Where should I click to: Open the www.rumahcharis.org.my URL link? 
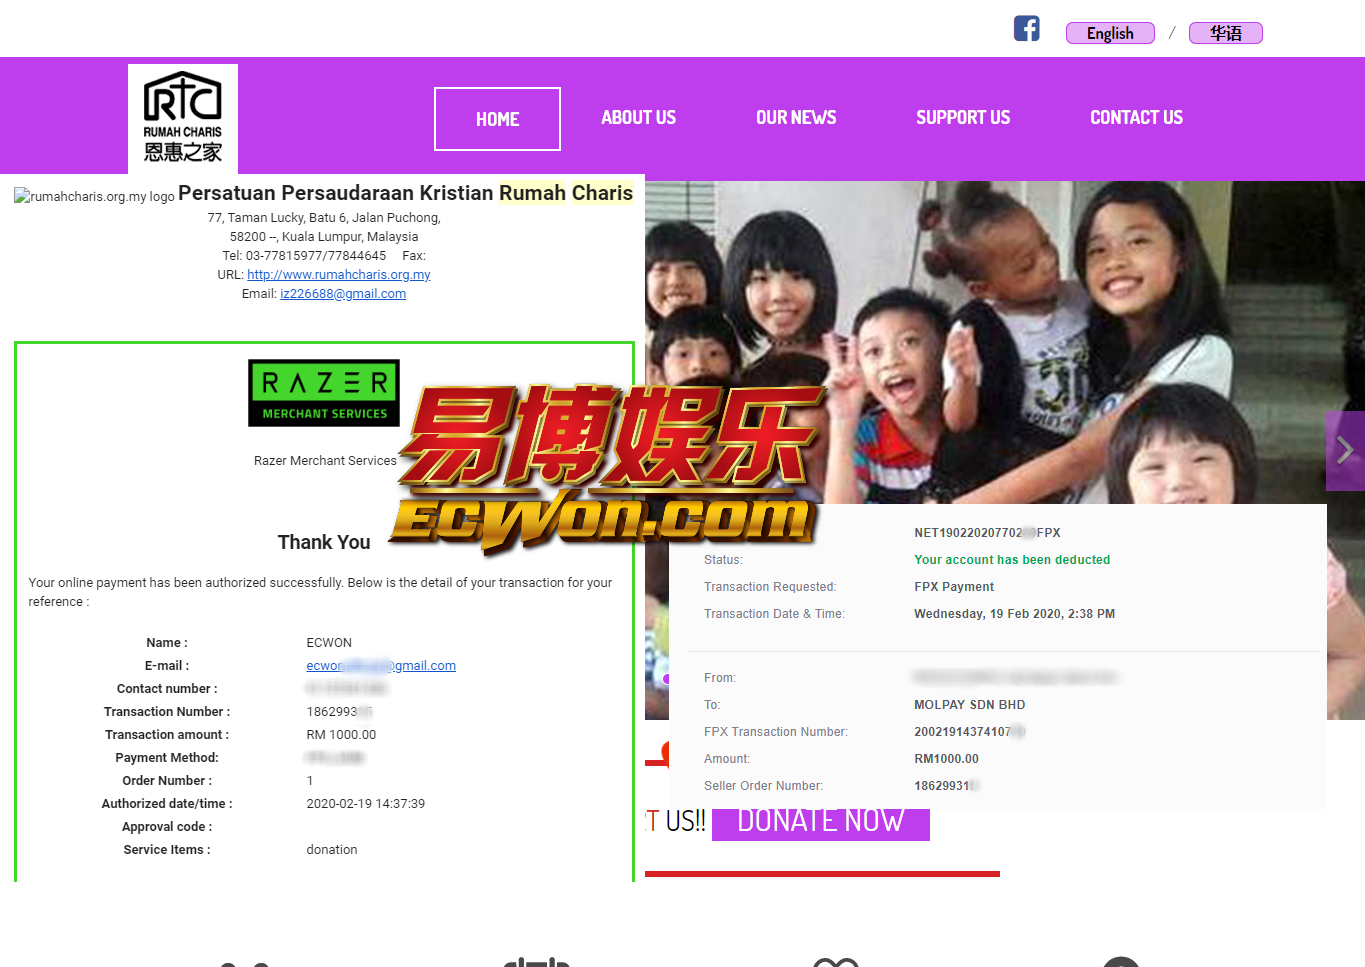pos(338,275)
